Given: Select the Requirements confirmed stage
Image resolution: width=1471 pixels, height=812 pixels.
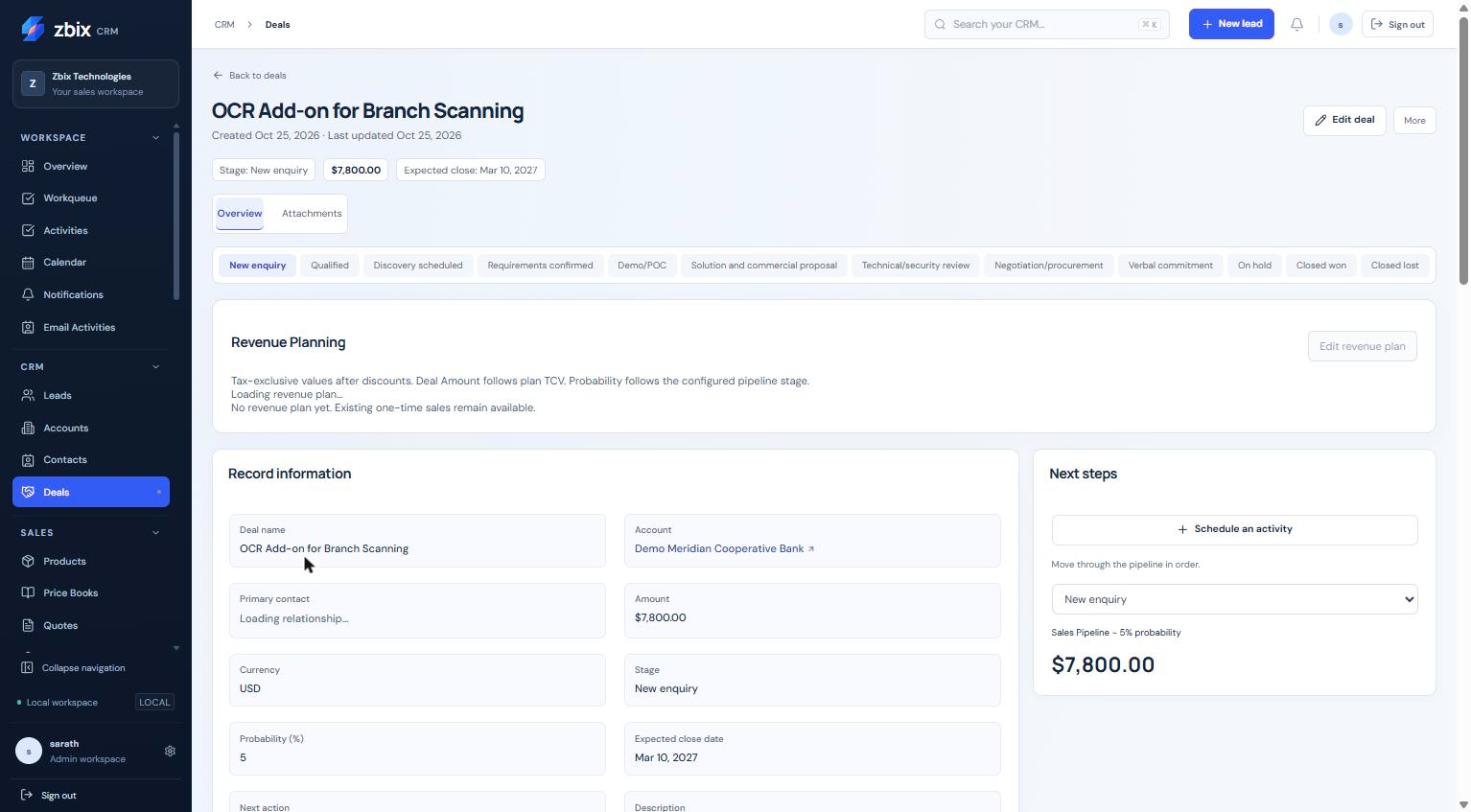Looking at the screenshot, I should (x=540, y=265).
